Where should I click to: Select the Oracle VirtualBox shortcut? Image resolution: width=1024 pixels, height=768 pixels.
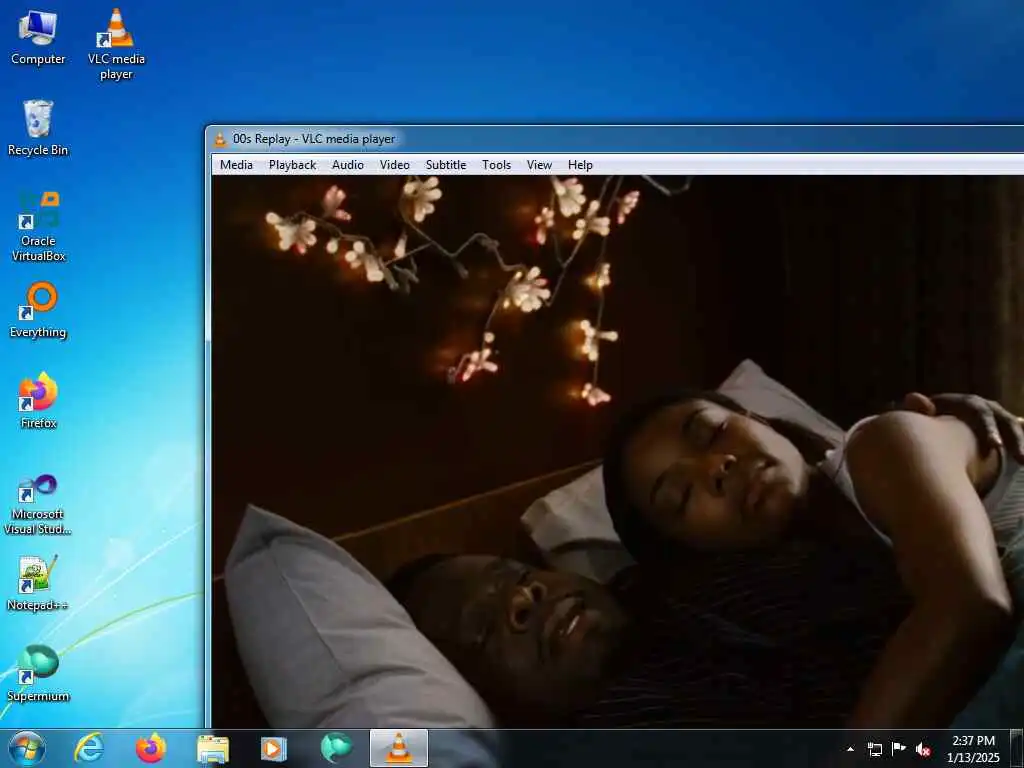38,227
